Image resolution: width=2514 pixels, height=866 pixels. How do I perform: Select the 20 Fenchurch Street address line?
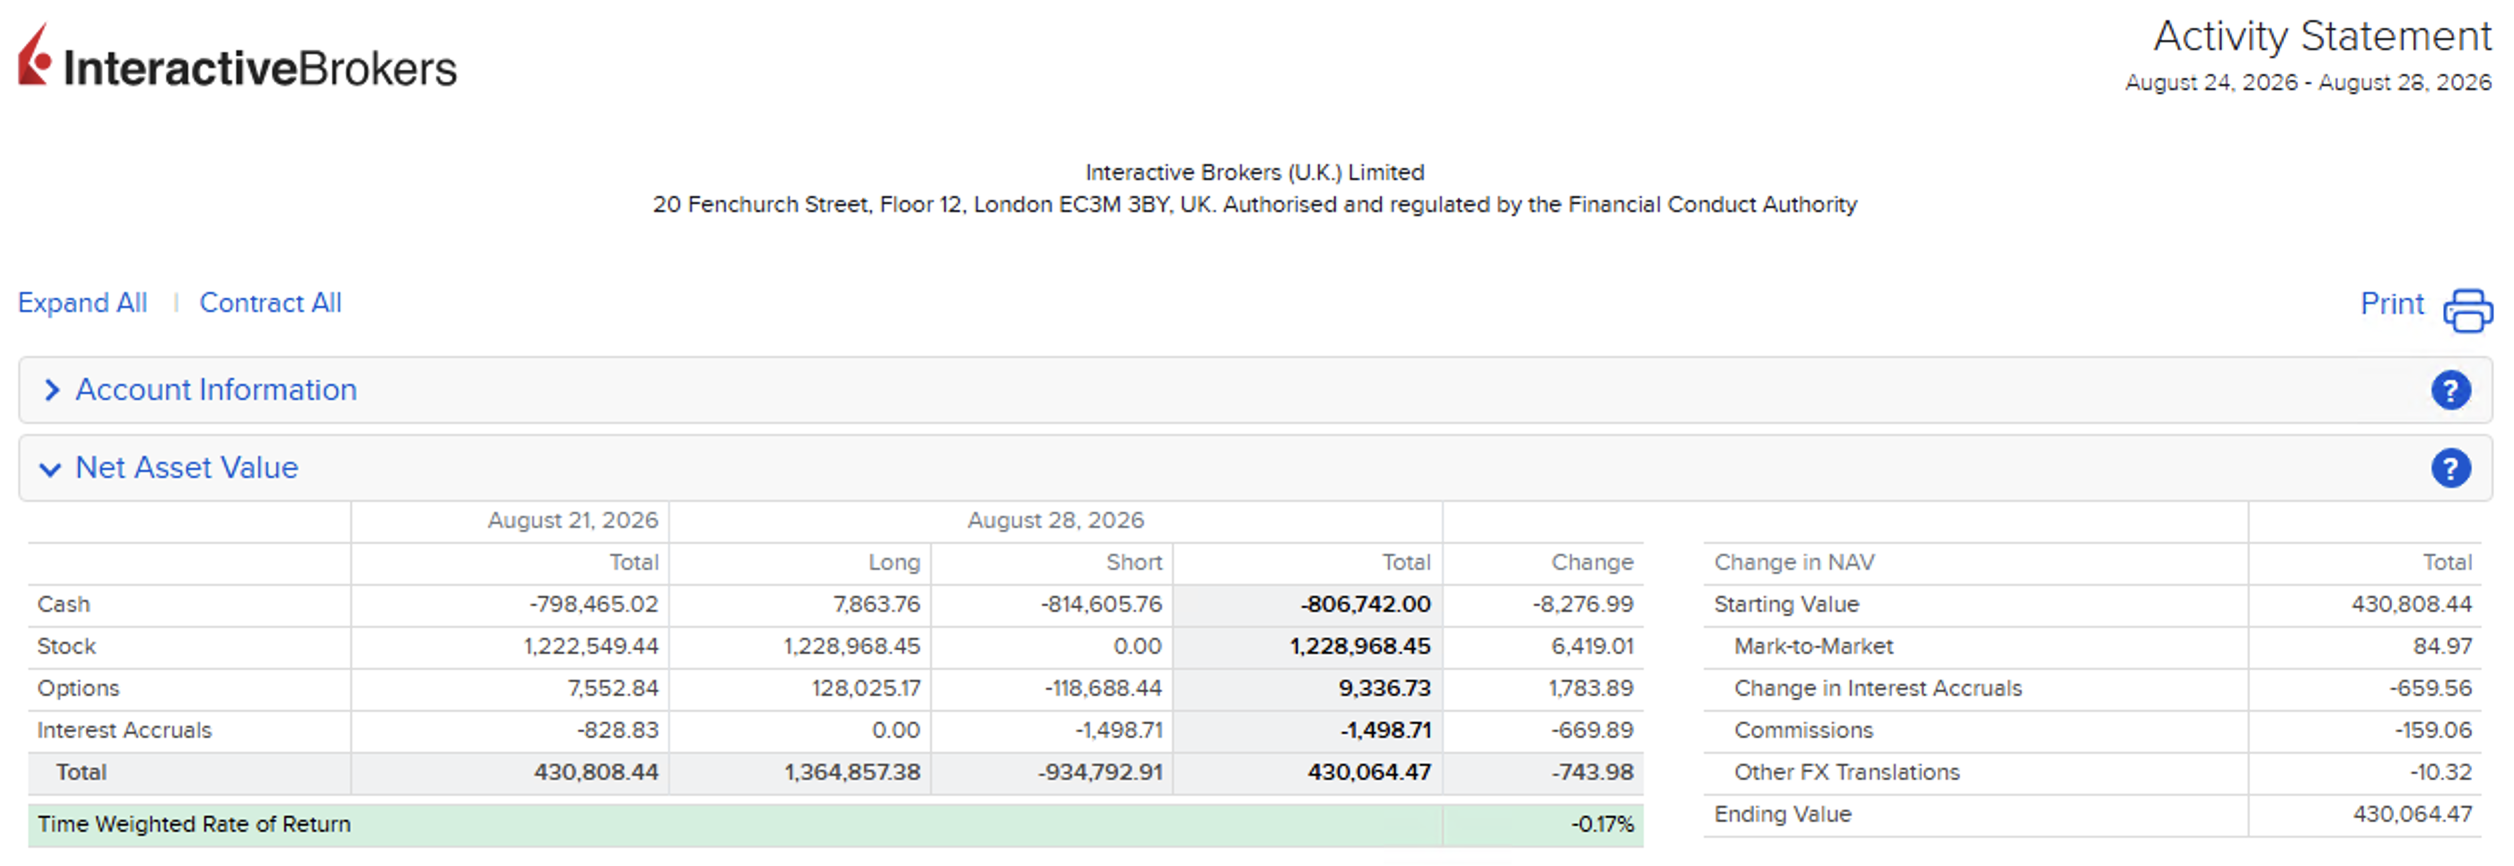[1255, 204]
